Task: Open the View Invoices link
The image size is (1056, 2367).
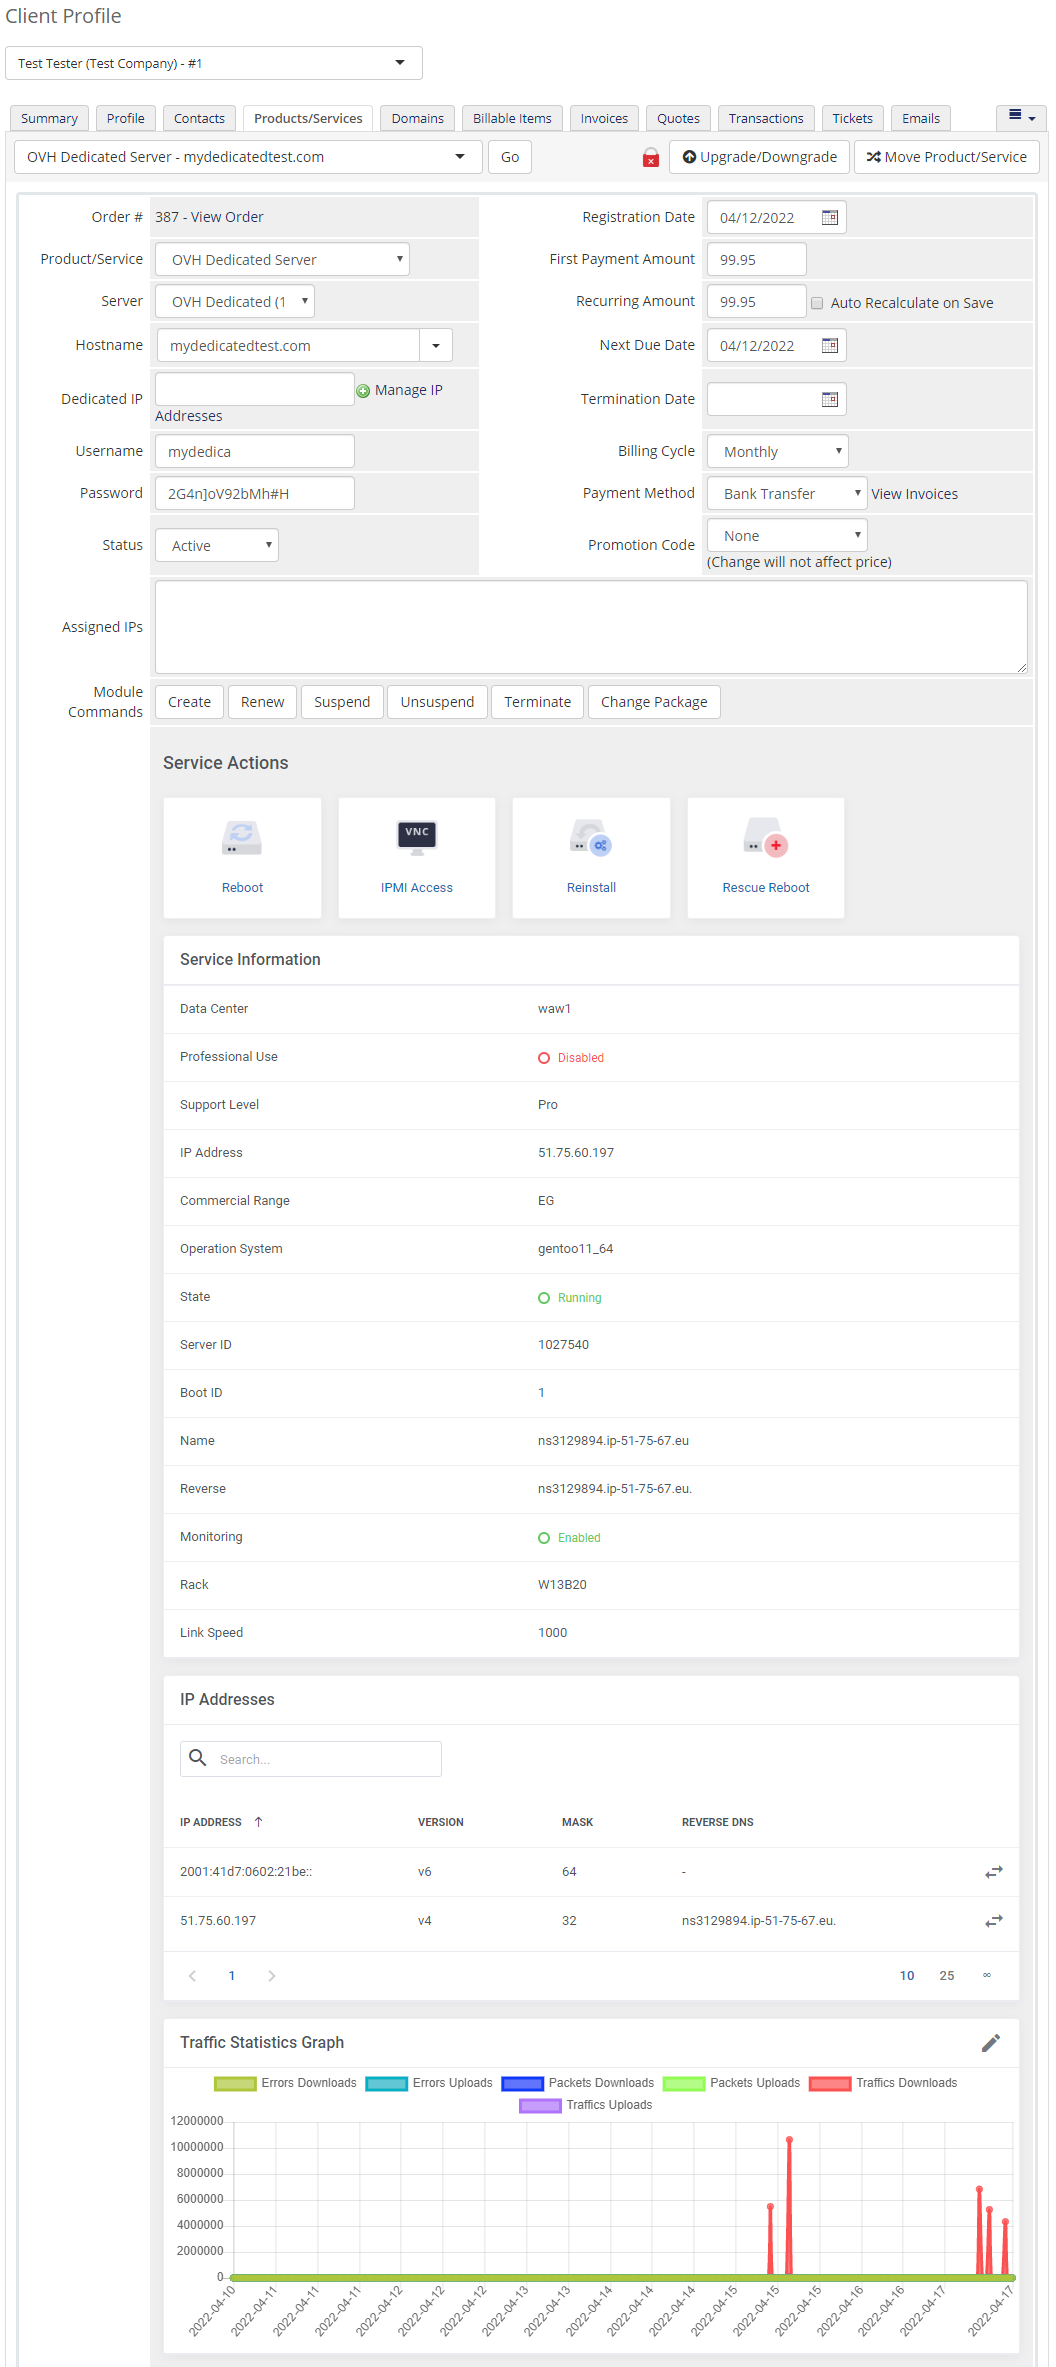Action: (x=914, y=494)
